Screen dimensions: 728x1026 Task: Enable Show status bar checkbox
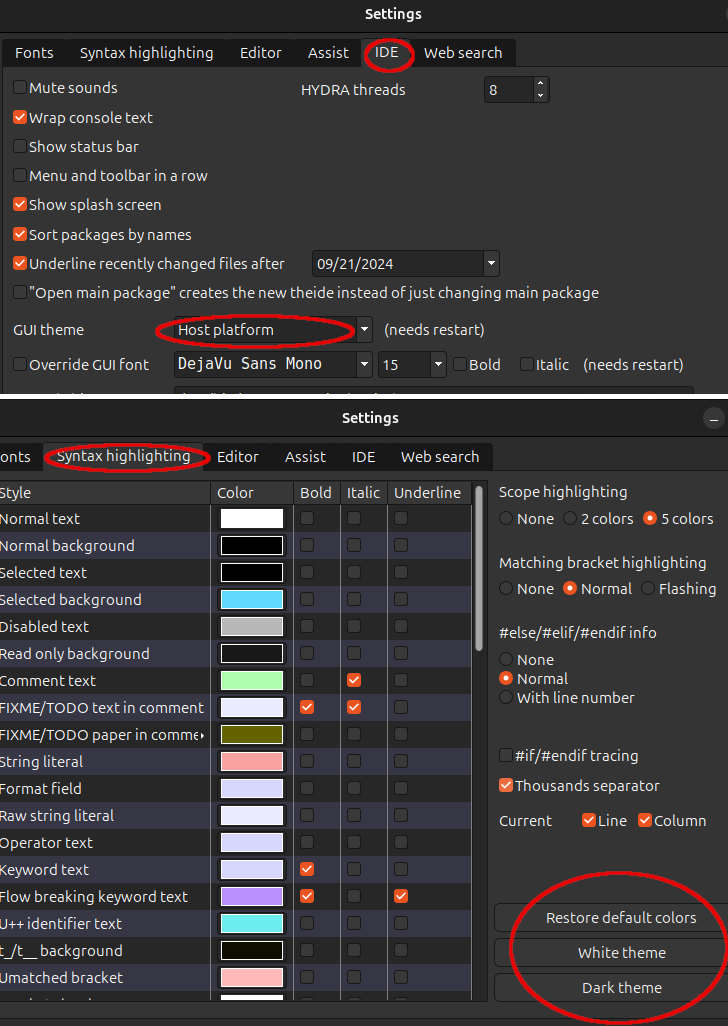20,147
